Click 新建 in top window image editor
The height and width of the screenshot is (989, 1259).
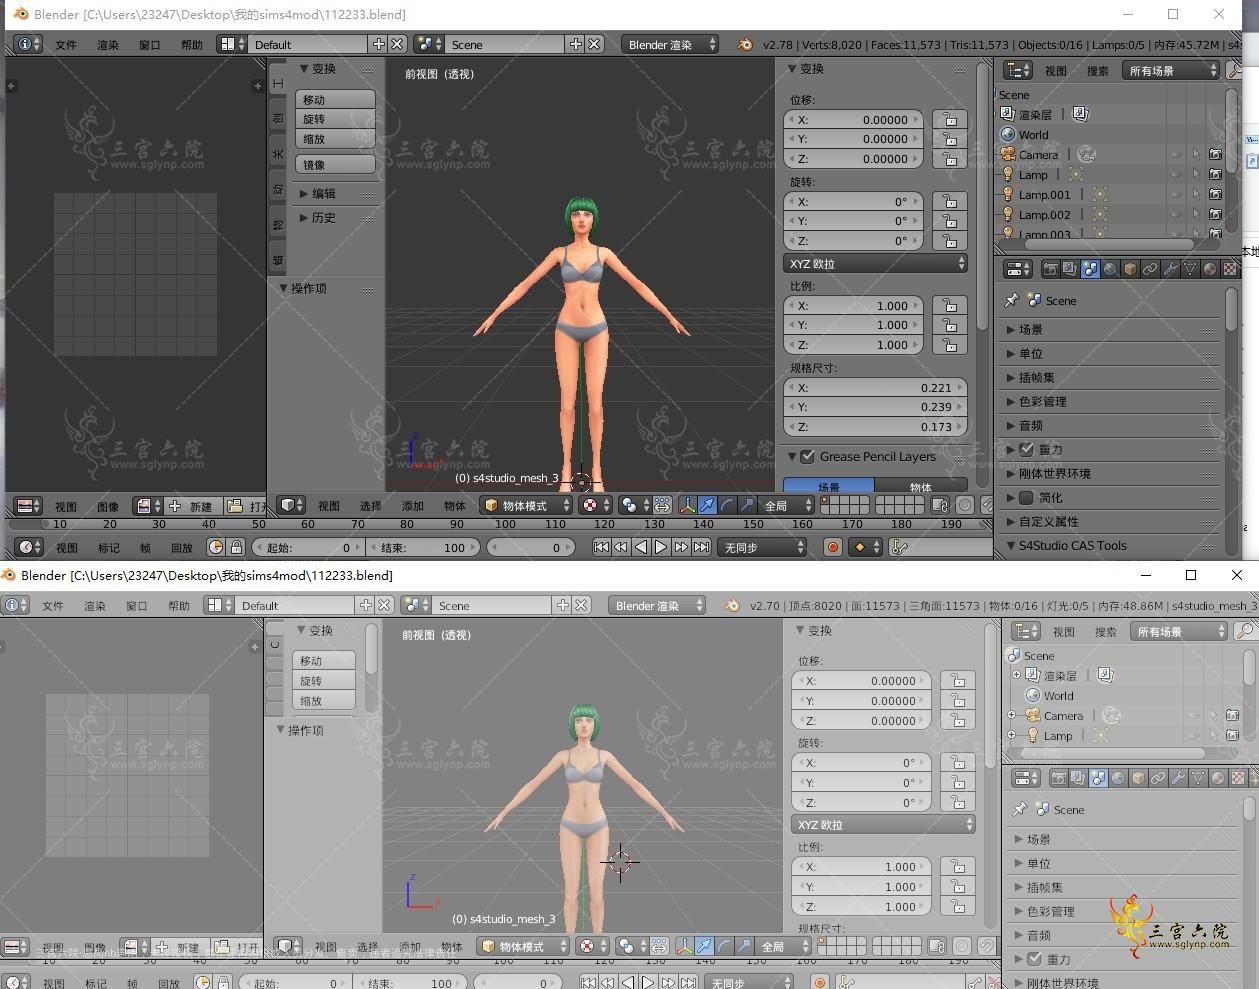click(193, 506)
